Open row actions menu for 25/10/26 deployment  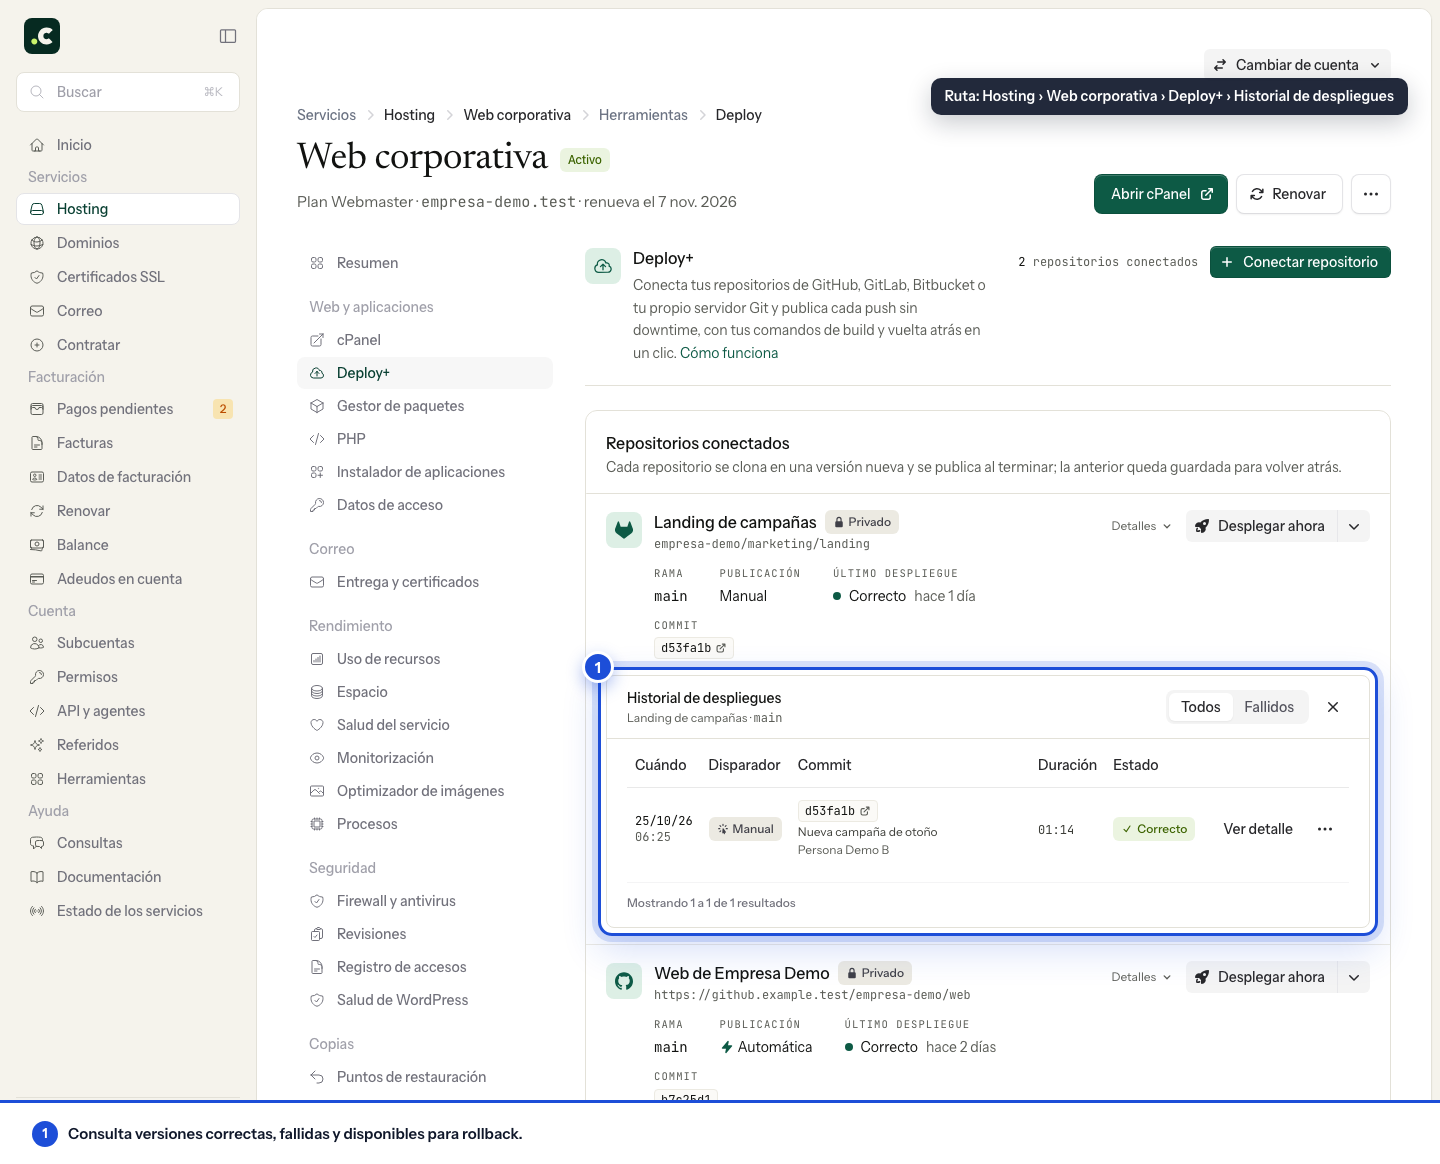click(x=1325, y=829)
